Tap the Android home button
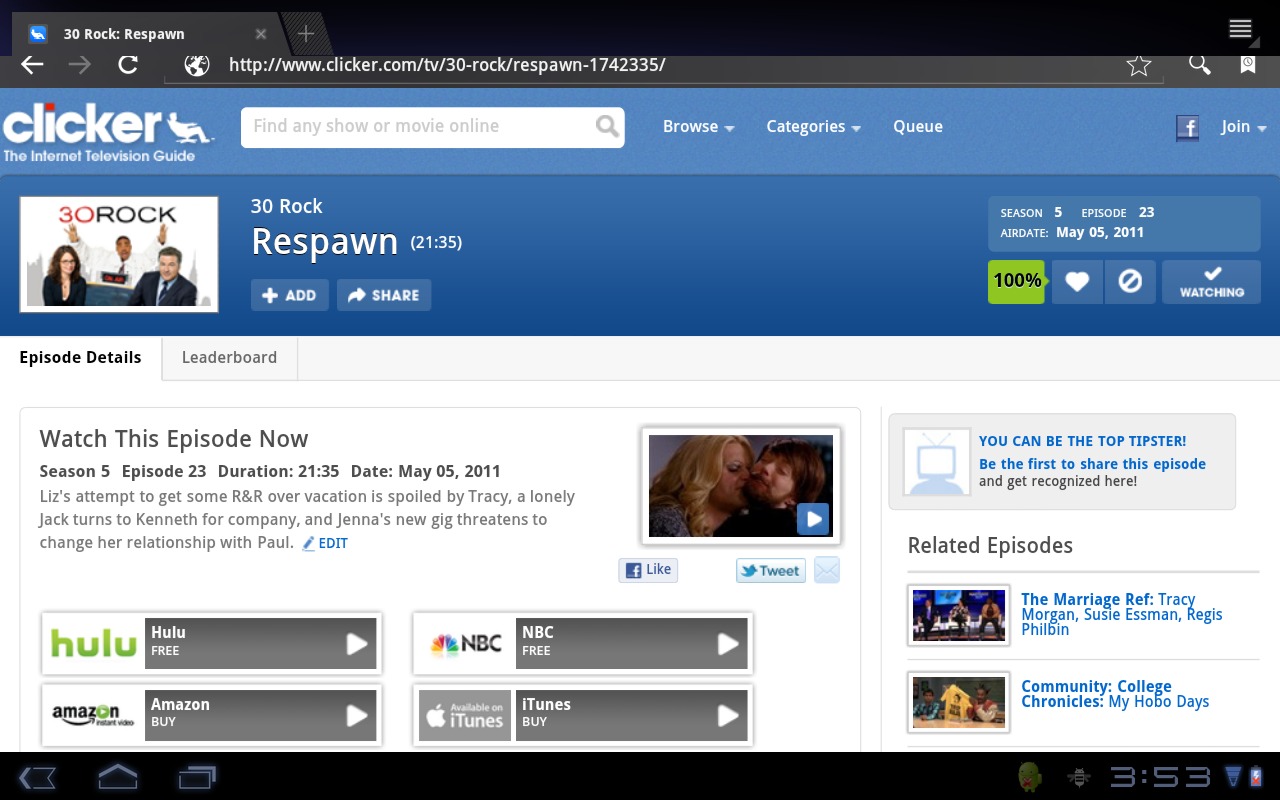1280x800 pixels. 117,776
